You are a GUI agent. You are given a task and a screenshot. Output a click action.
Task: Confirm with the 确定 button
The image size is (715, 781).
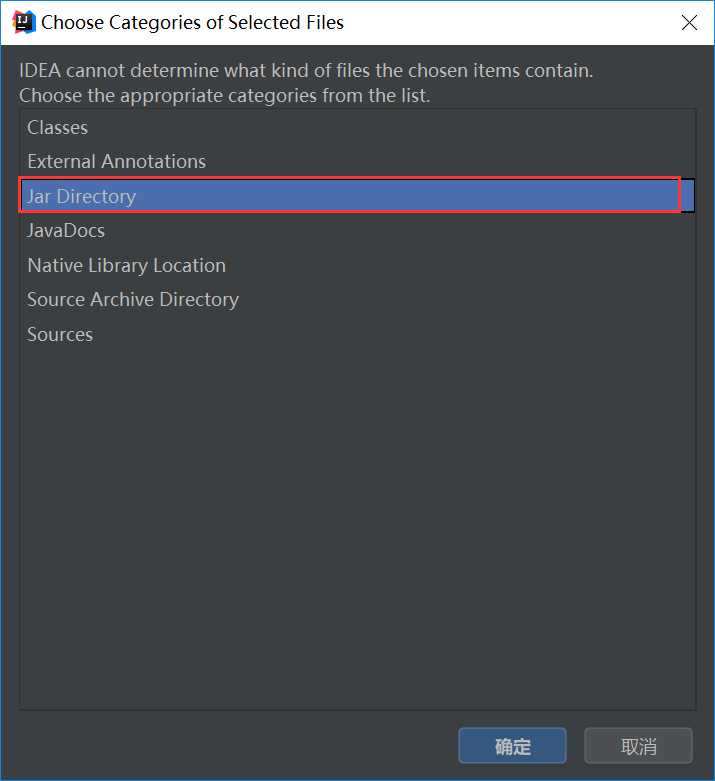[x=512, y=746]
